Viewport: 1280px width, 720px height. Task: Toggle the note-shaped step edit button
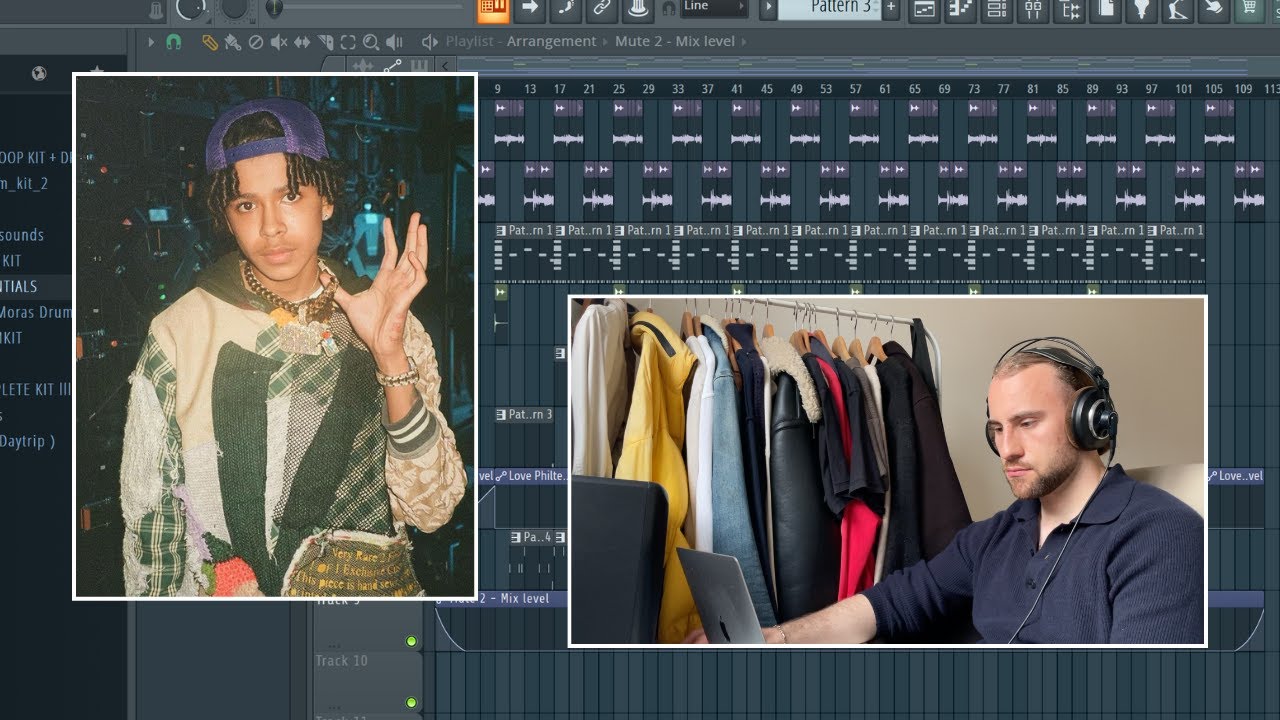[565, 9]
